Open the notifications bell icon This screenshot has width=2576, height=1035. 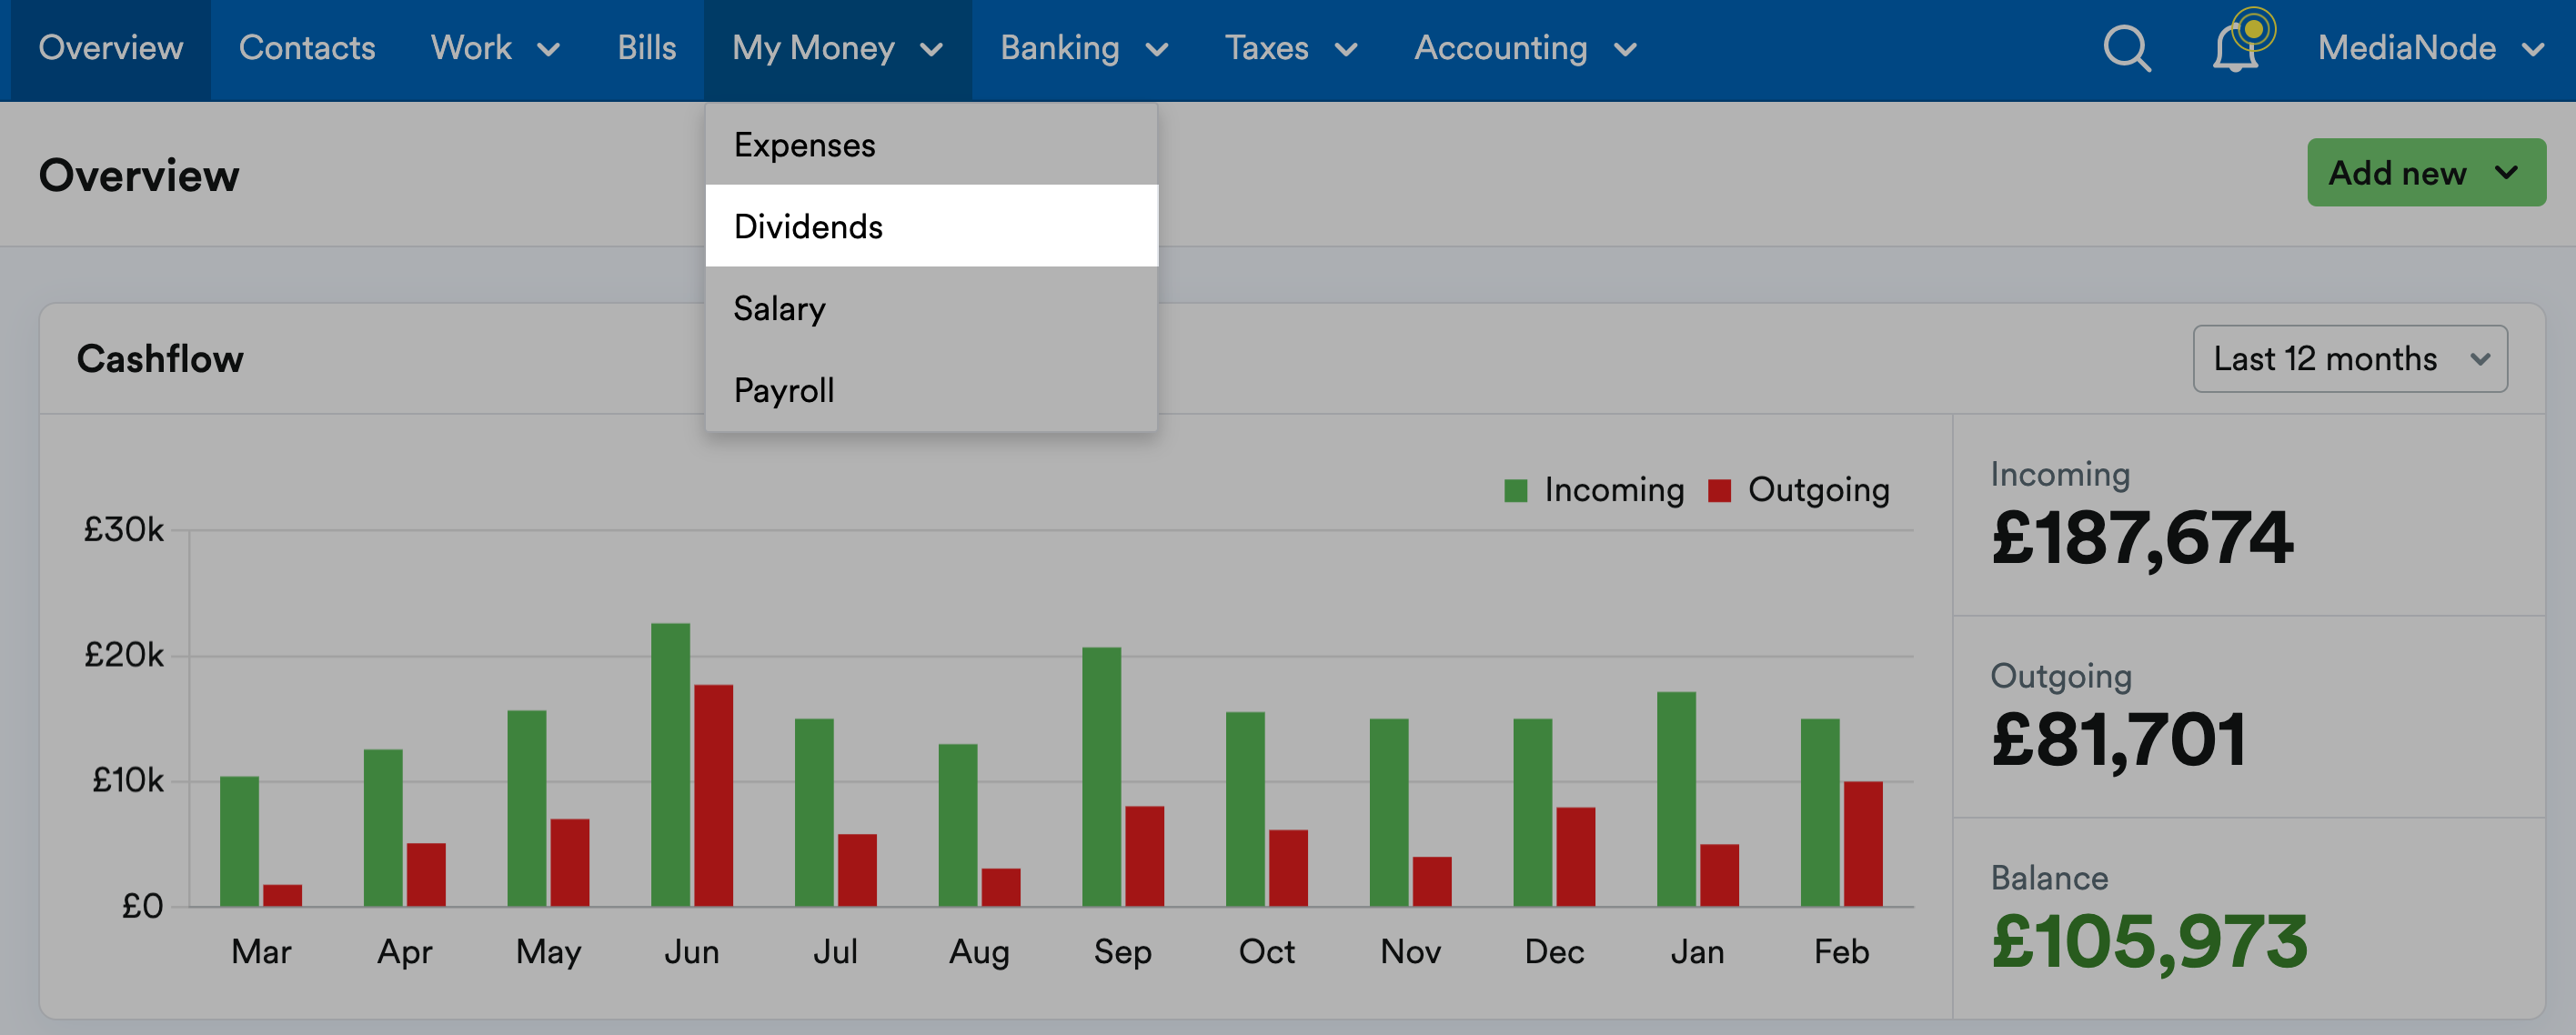[x=2236, y=48]
